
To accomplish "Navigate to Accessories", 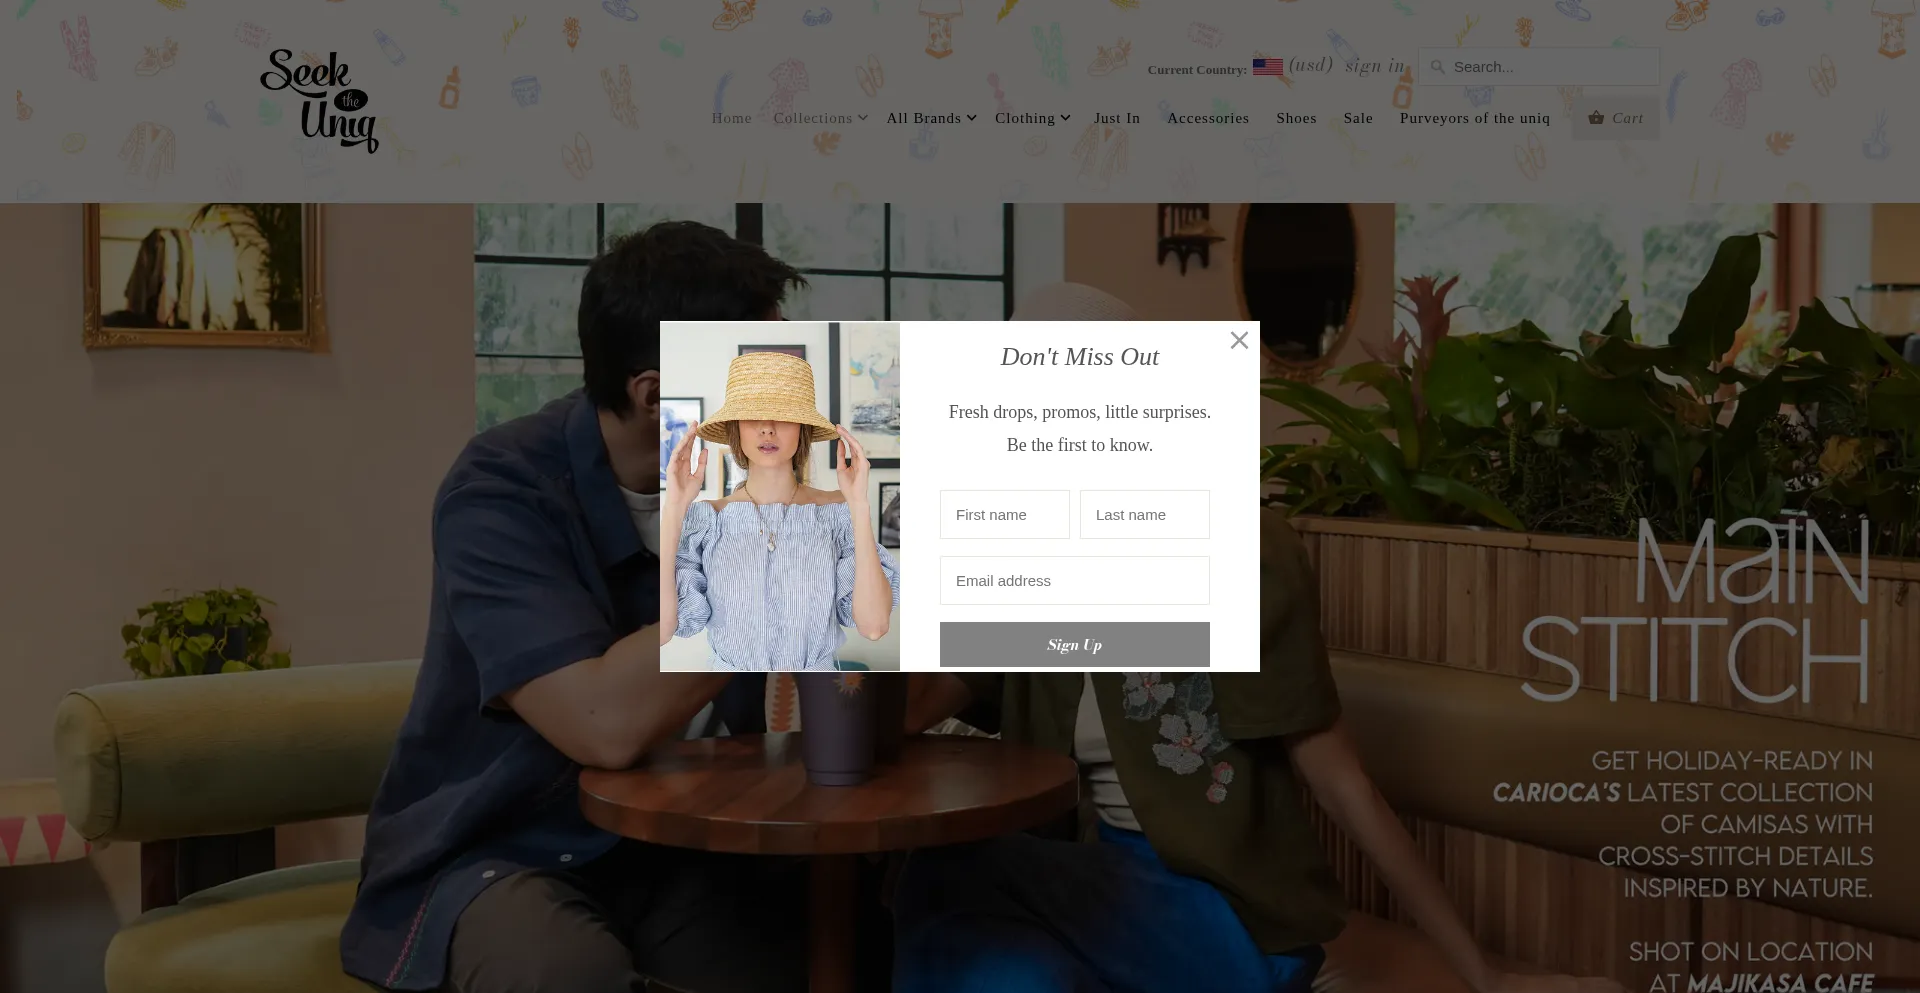I will [1208, 118].
